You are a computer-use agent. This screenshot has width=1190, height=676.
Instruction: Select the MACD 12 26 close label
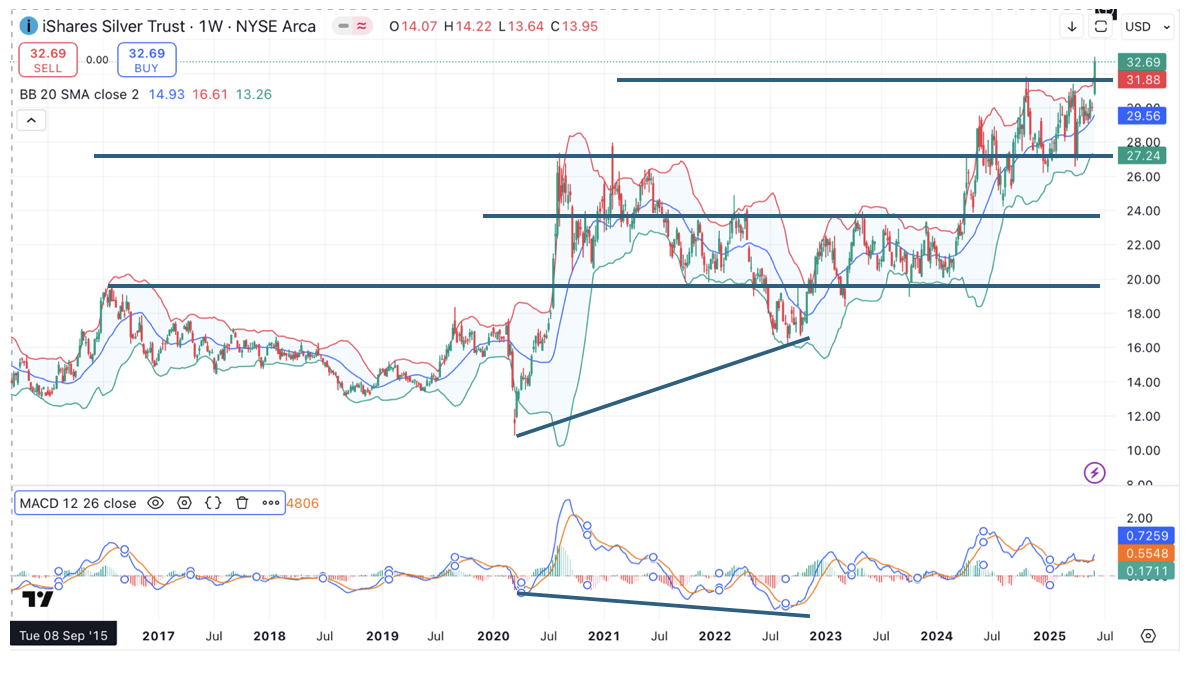(78, 503)
